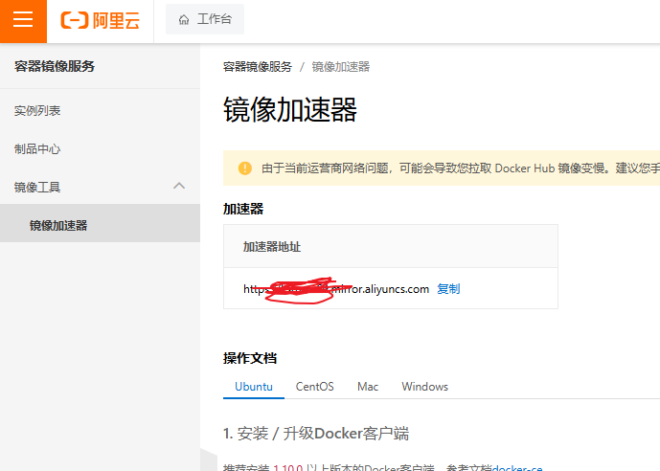Open the hamburger menu in the orange corner
660x471 pixels.
23,20
